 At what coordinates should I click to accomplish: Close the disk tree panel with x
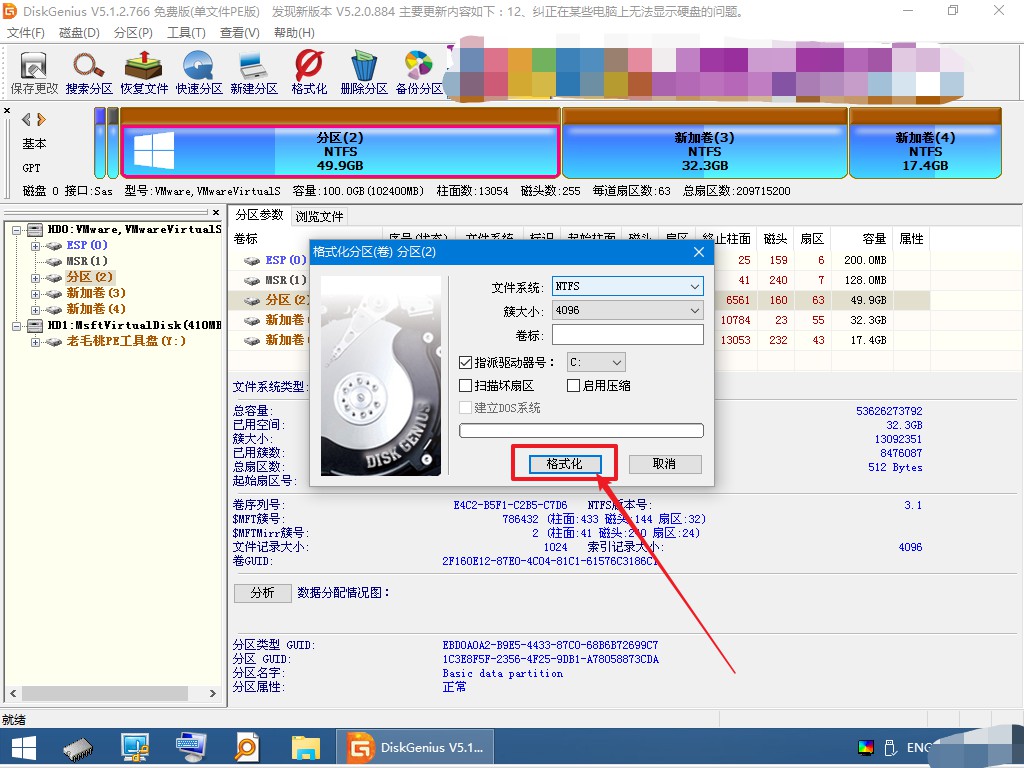pyautogui.click(x=216, y=212)
